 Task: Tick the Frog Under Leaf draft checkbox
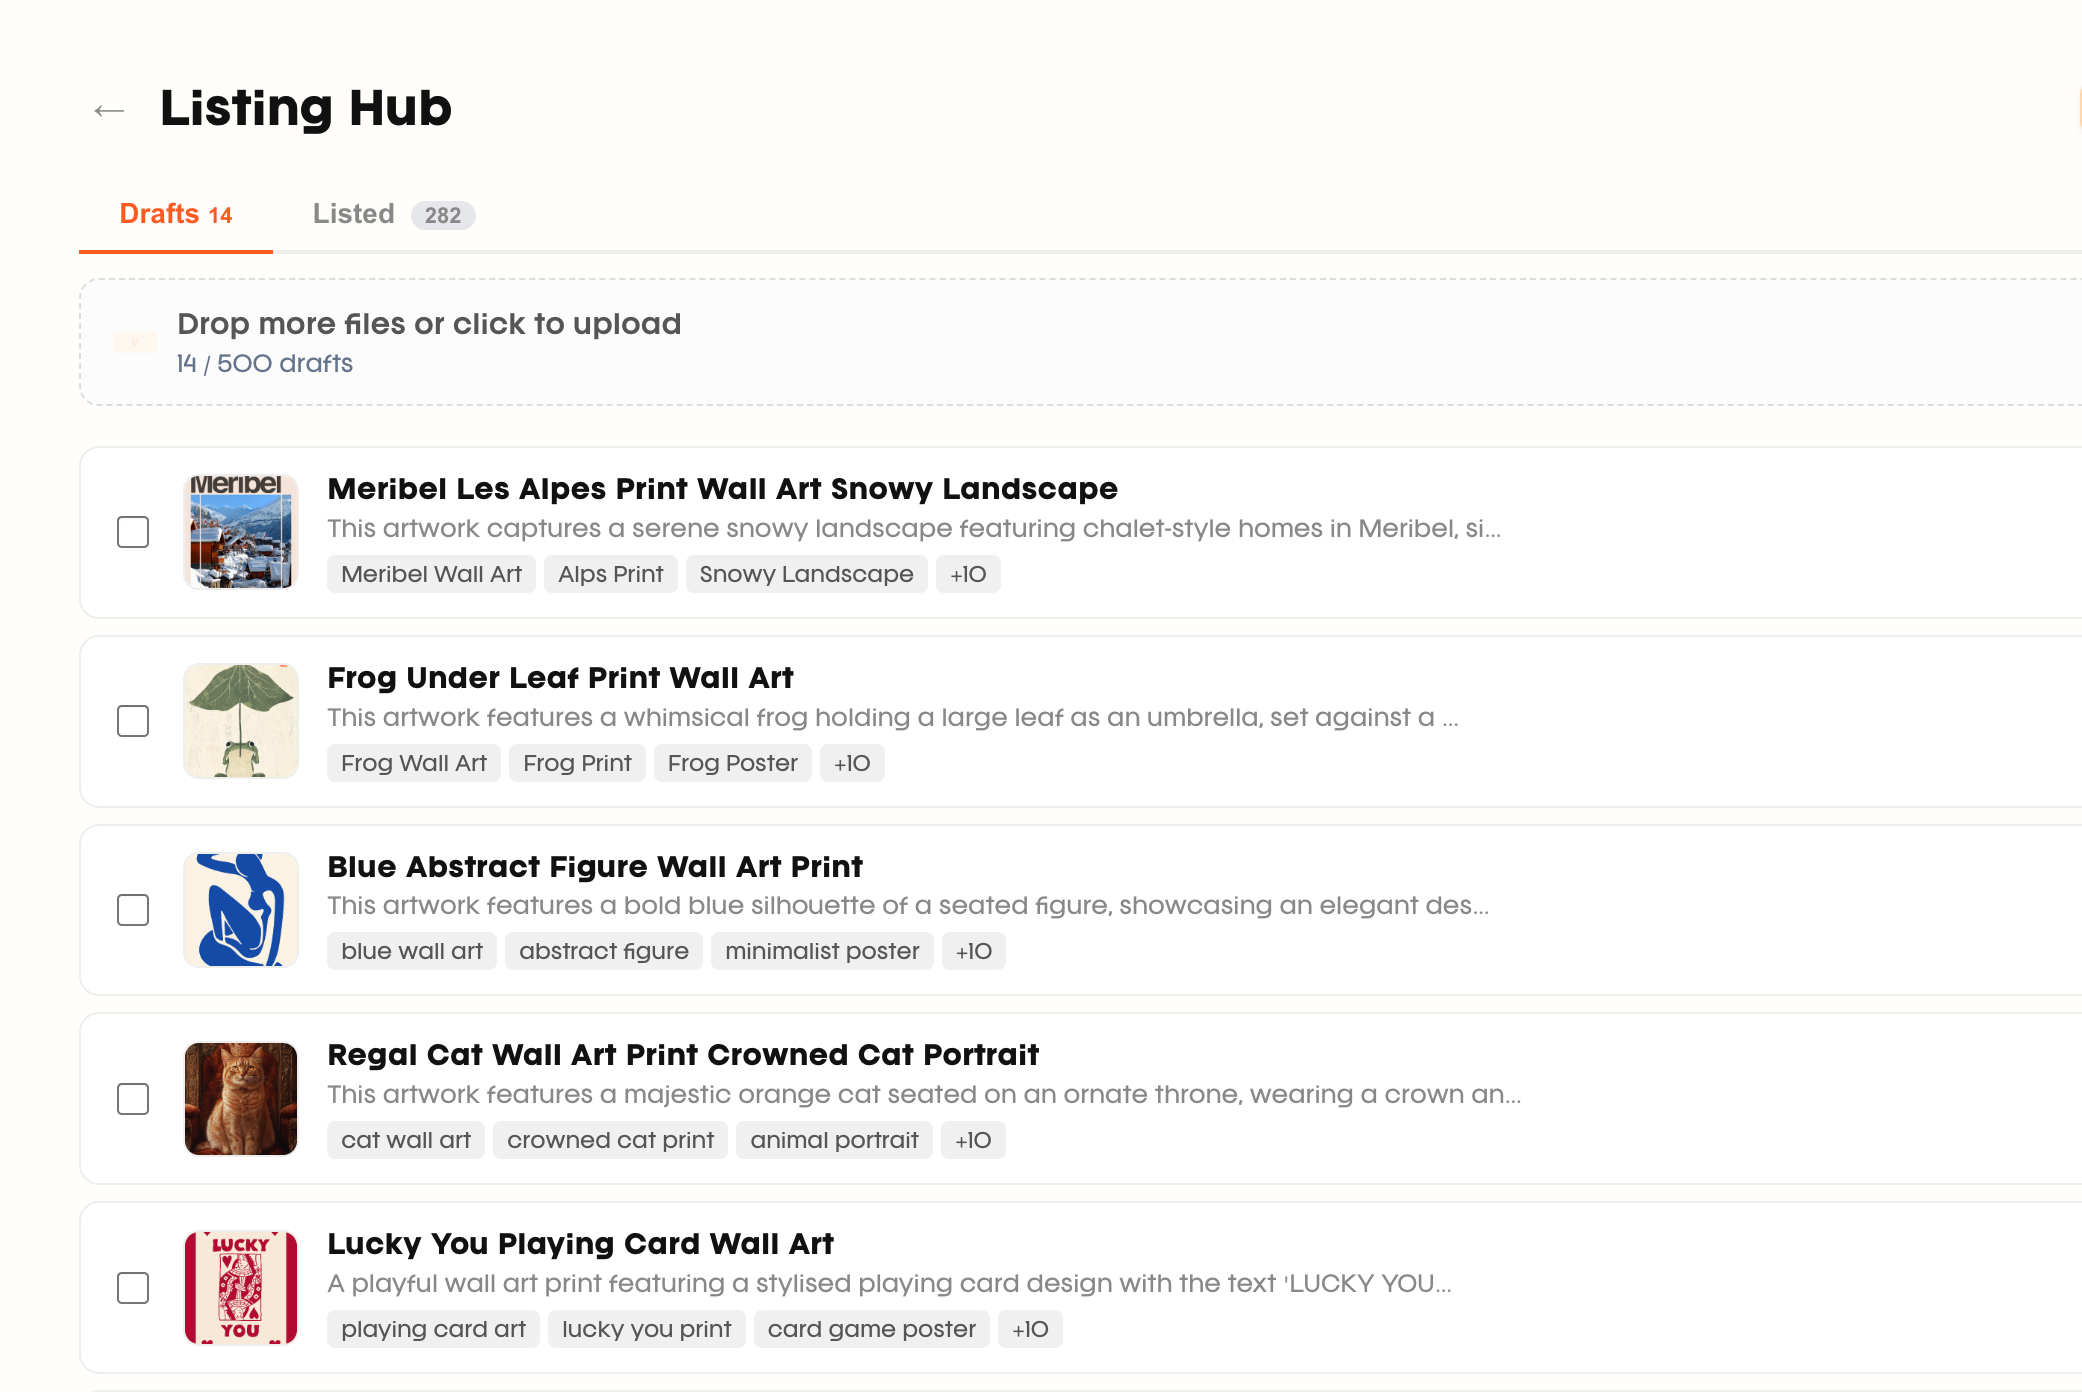click(133, 721)
